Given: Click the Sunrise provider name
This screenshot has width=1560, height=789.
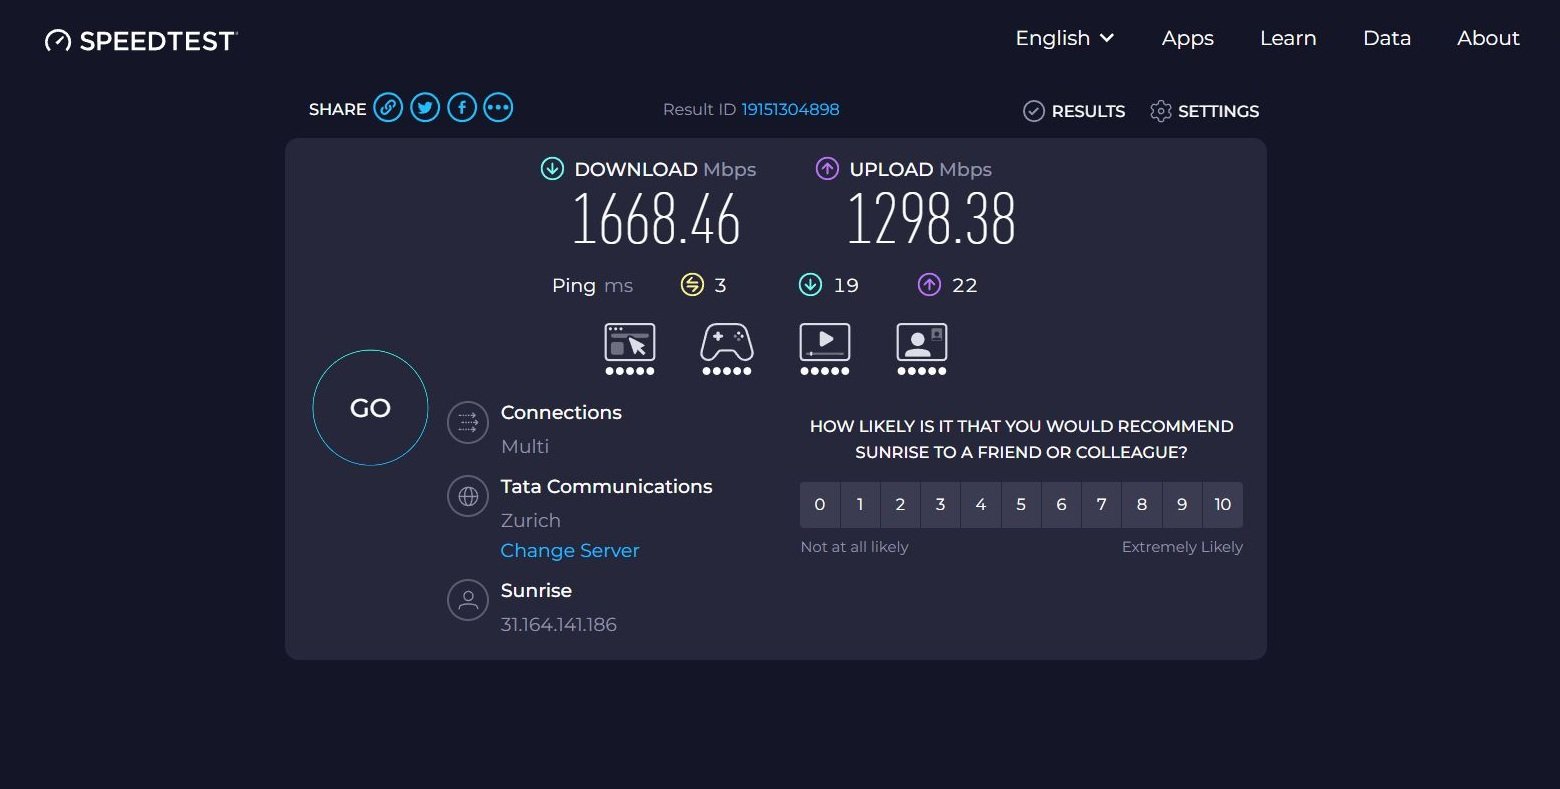Looking at the screenshot, I should point(536,591).
